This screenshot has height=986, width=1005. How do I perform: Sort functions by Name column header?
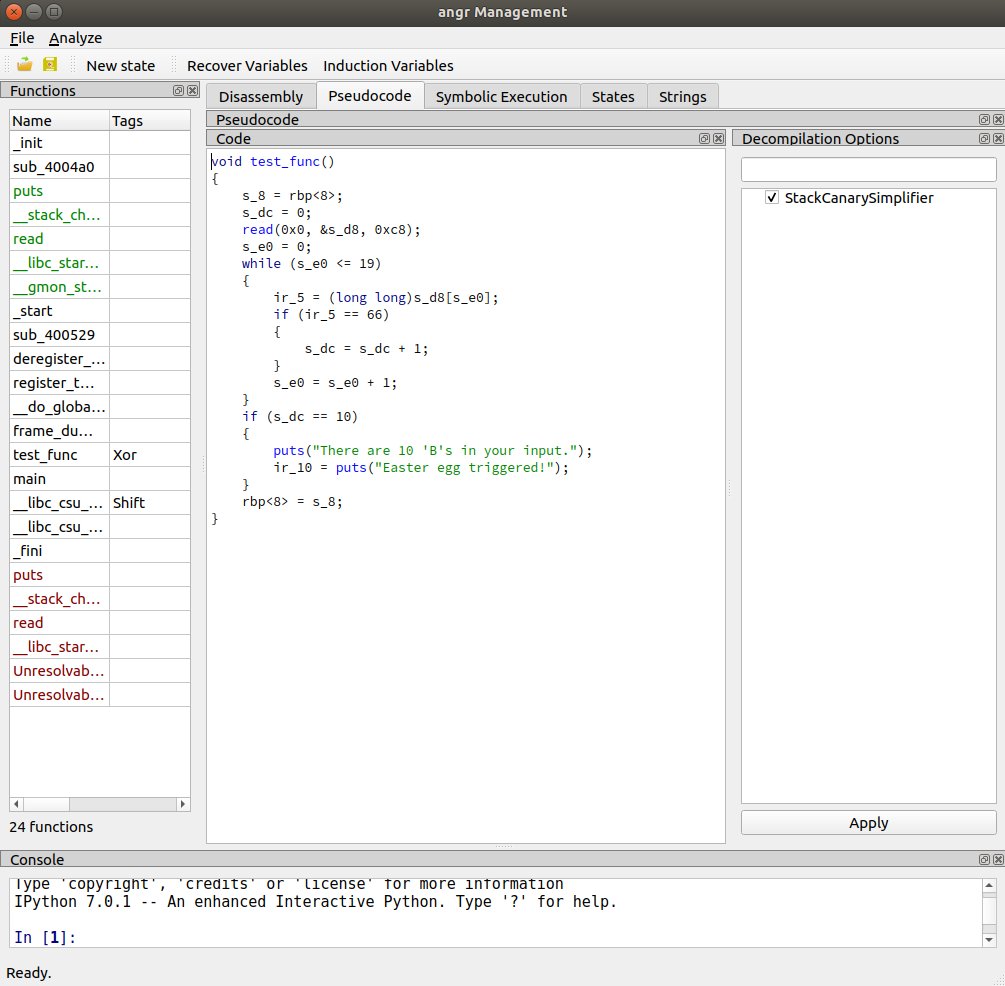coord(59,121)
